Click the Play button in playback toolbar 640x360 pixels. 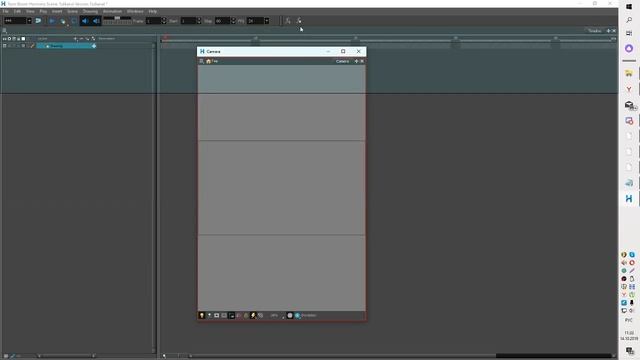click(x=52, y=20)
